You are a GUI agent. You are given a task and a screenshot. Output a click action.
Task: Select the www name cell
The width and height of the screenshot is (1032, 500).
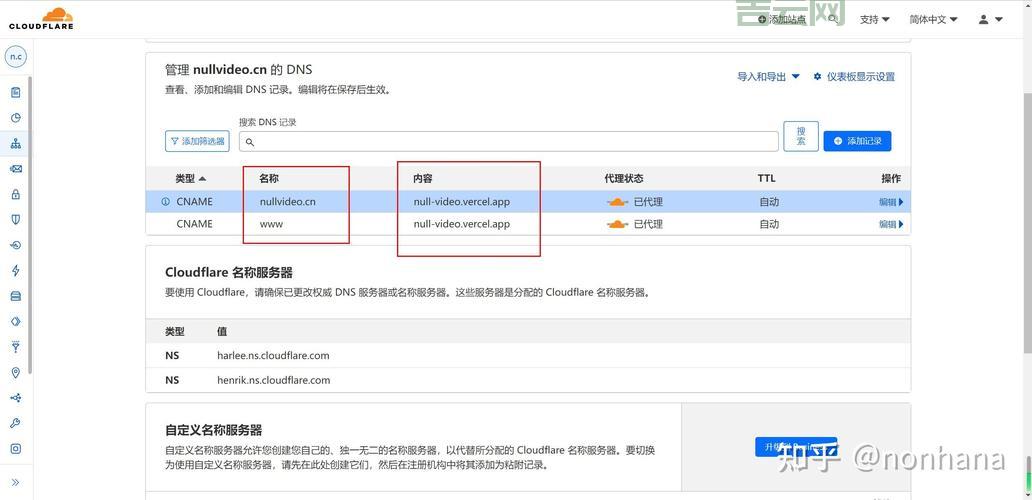click(271, 224)
